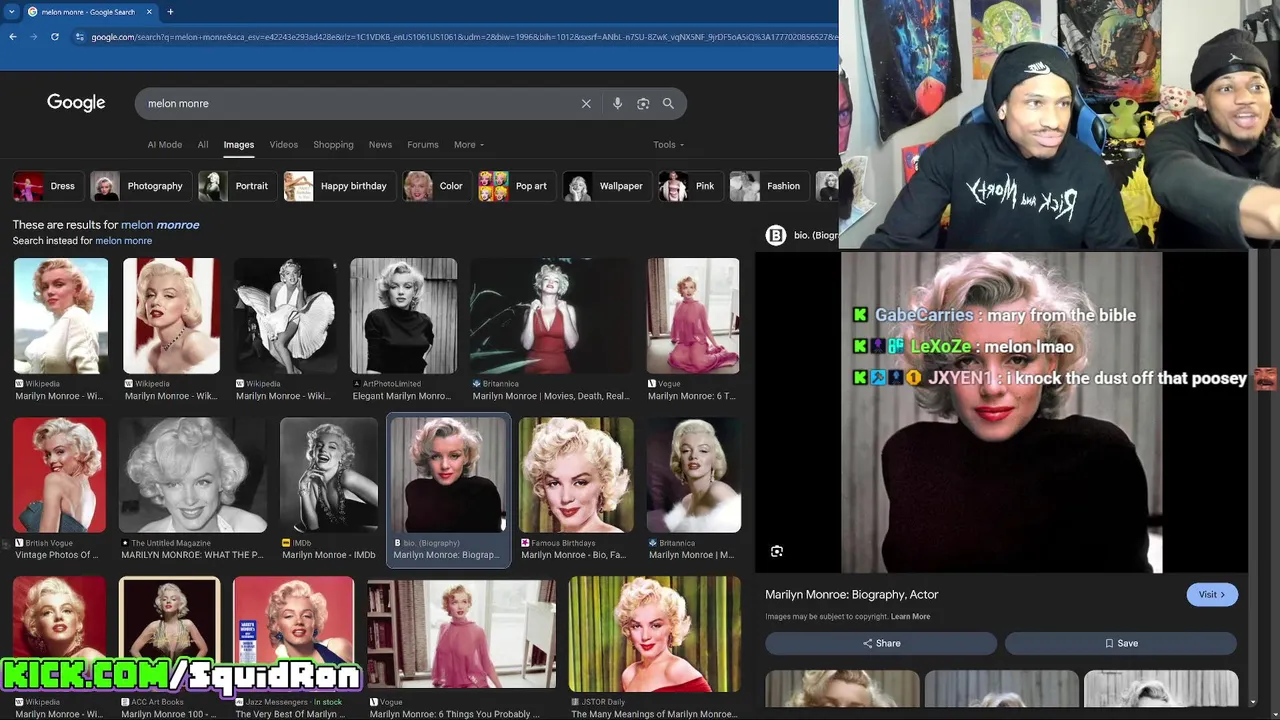Click the Save button
1280x720 pixels.
1121,643
